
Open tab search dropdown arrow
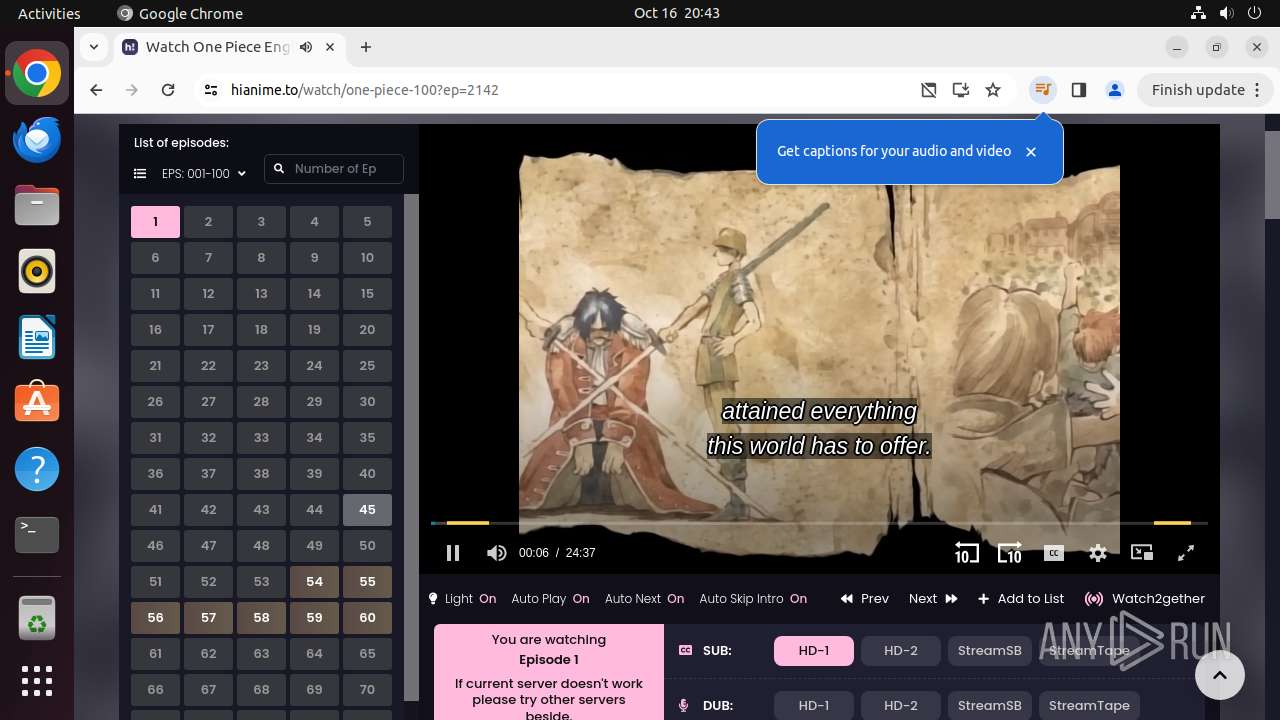pyautogui.click(x=93, y=47)
